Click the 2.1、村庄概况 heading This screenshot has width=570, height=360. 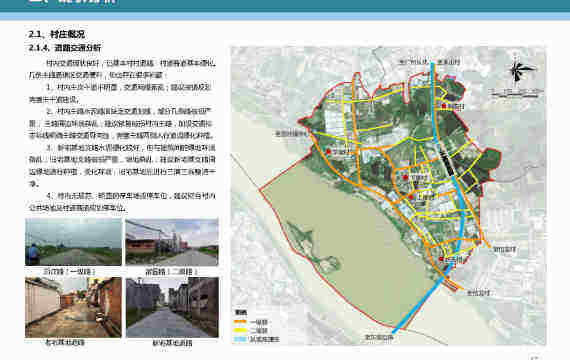click(57, 34)
